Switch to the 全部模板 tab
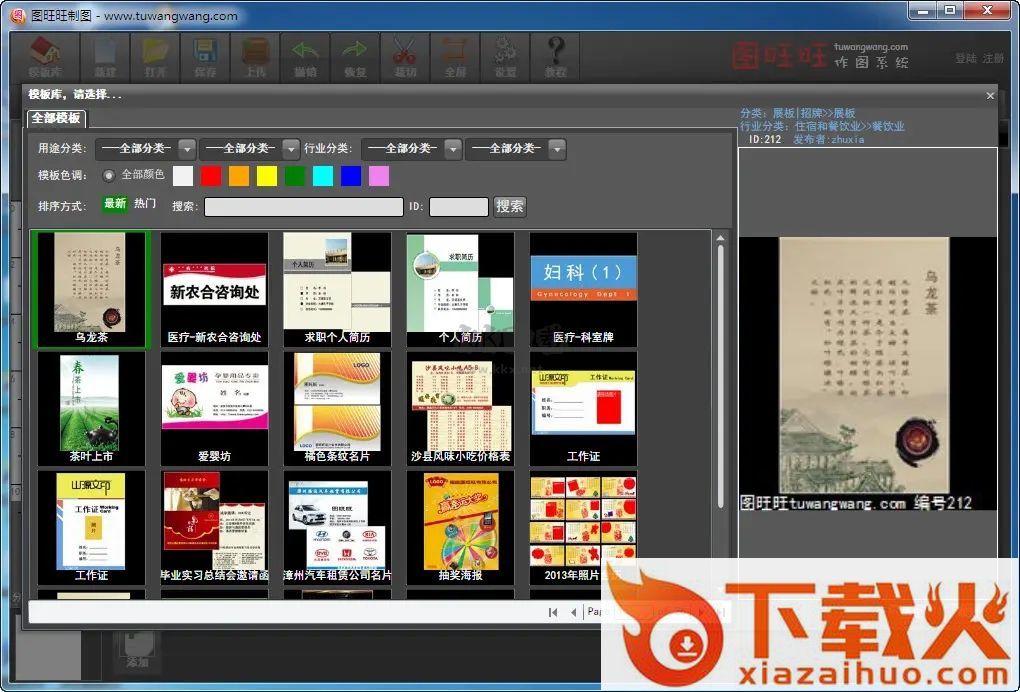 [56, 118]
